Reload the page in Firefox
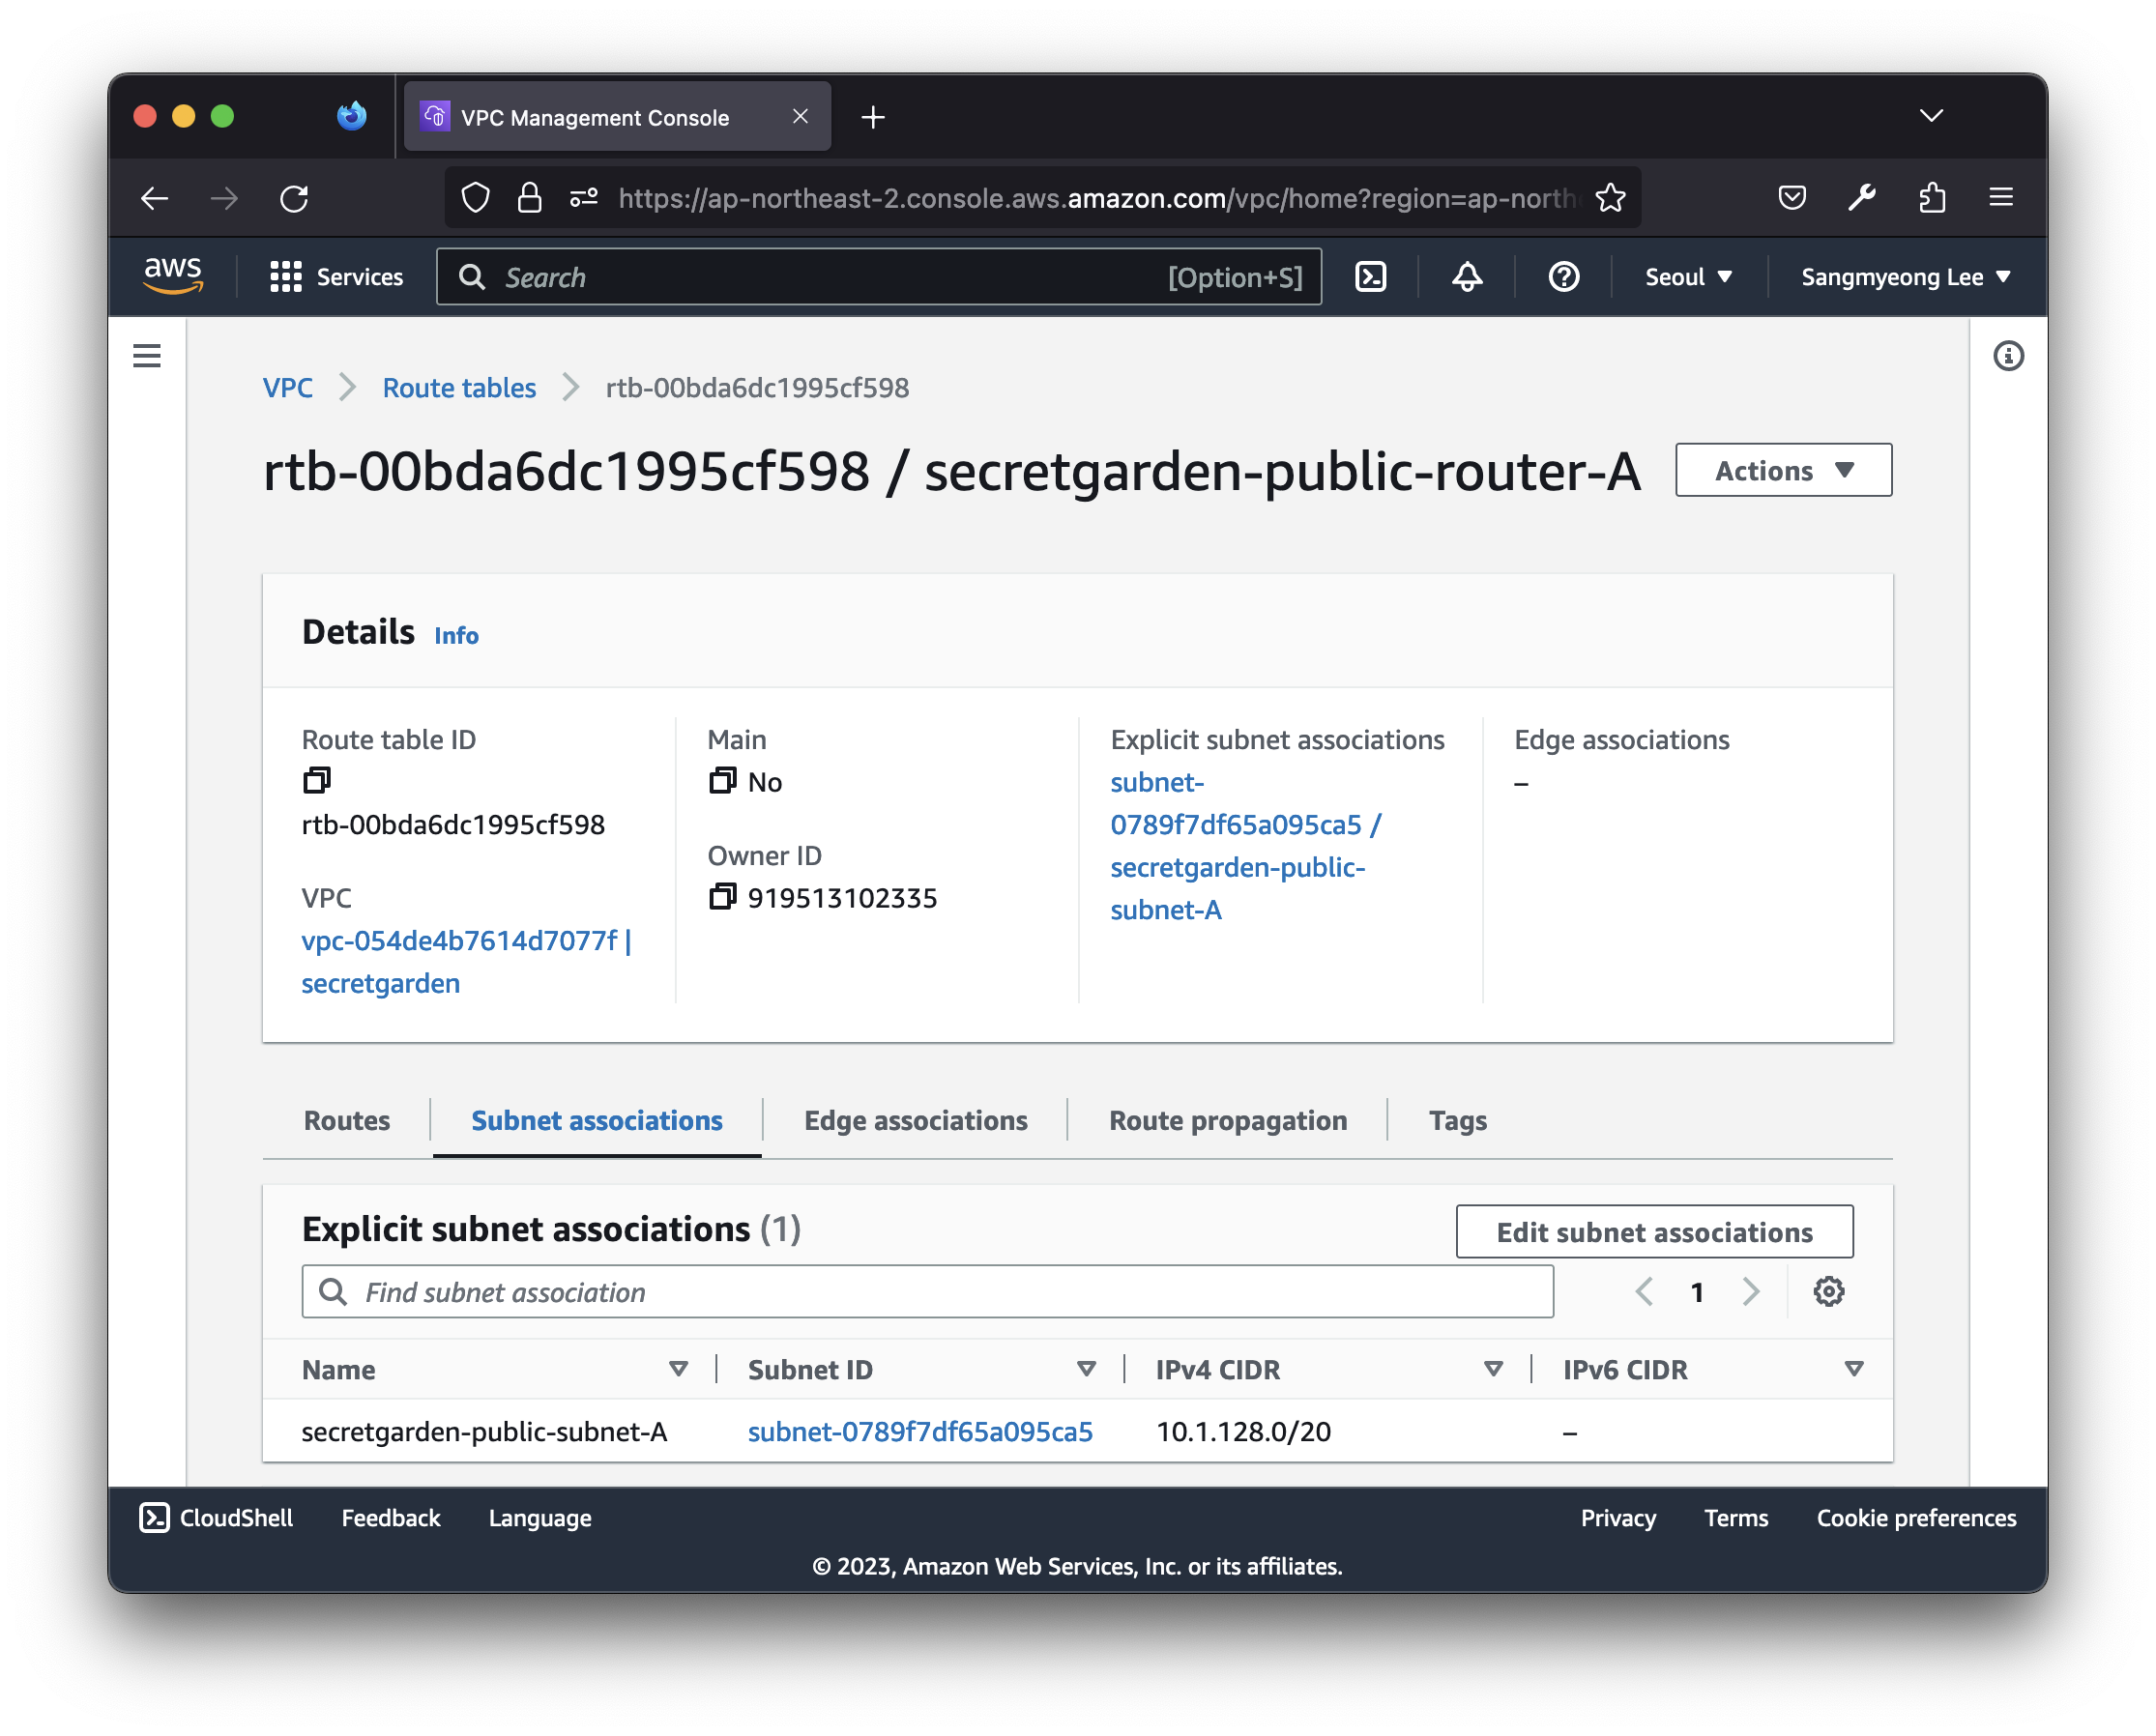The width and height of the screenshot is (2156, 1736). coord(294,198)
